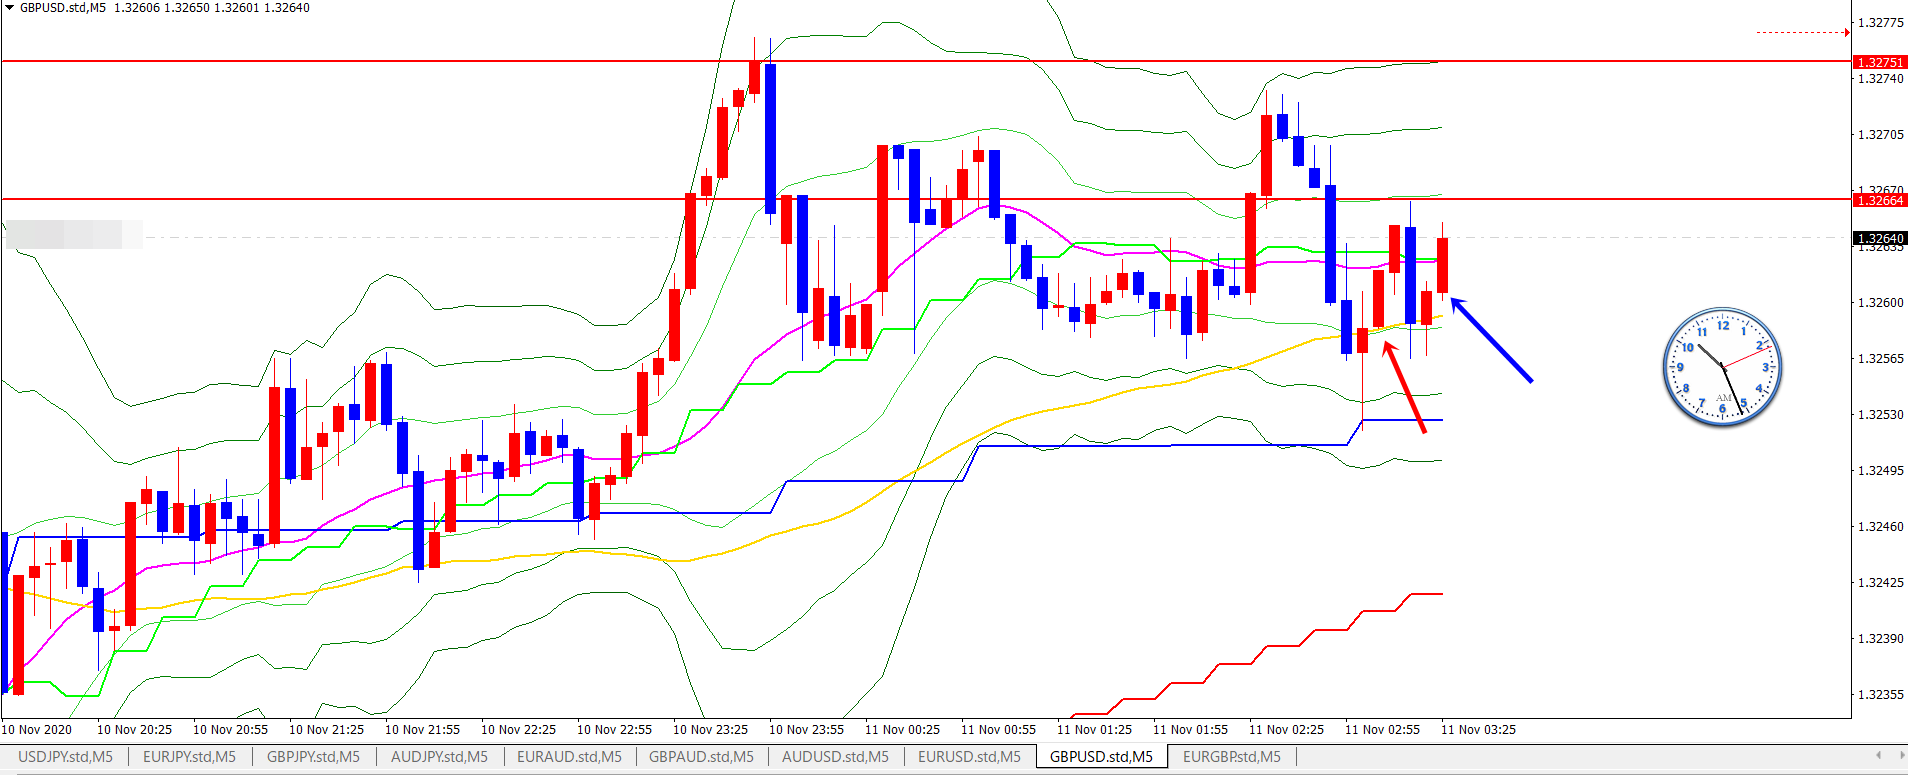This screenshot has width=1908, height=775.
Task: Open the USDJPY.std,M5 chart tab
Action: click(x=65, y=757)
